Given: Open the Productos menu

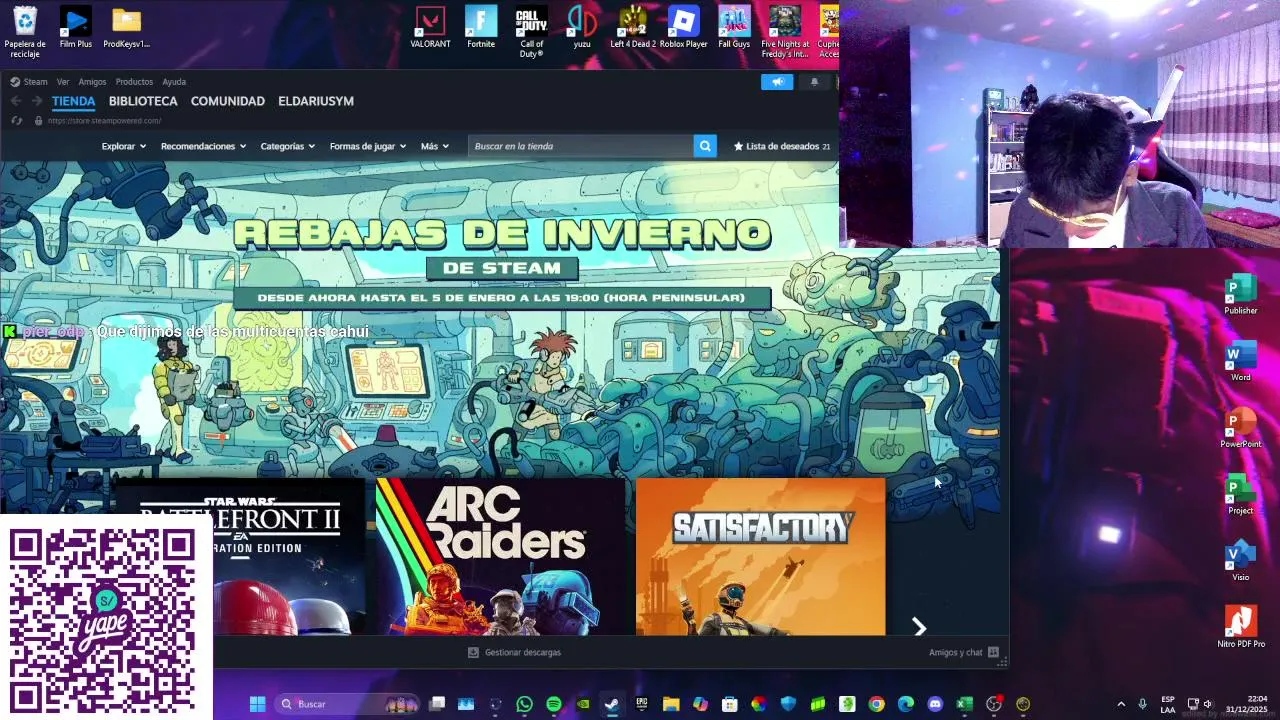Looking at the screenshot, I should pyautogui.click(x=134, y=82).
